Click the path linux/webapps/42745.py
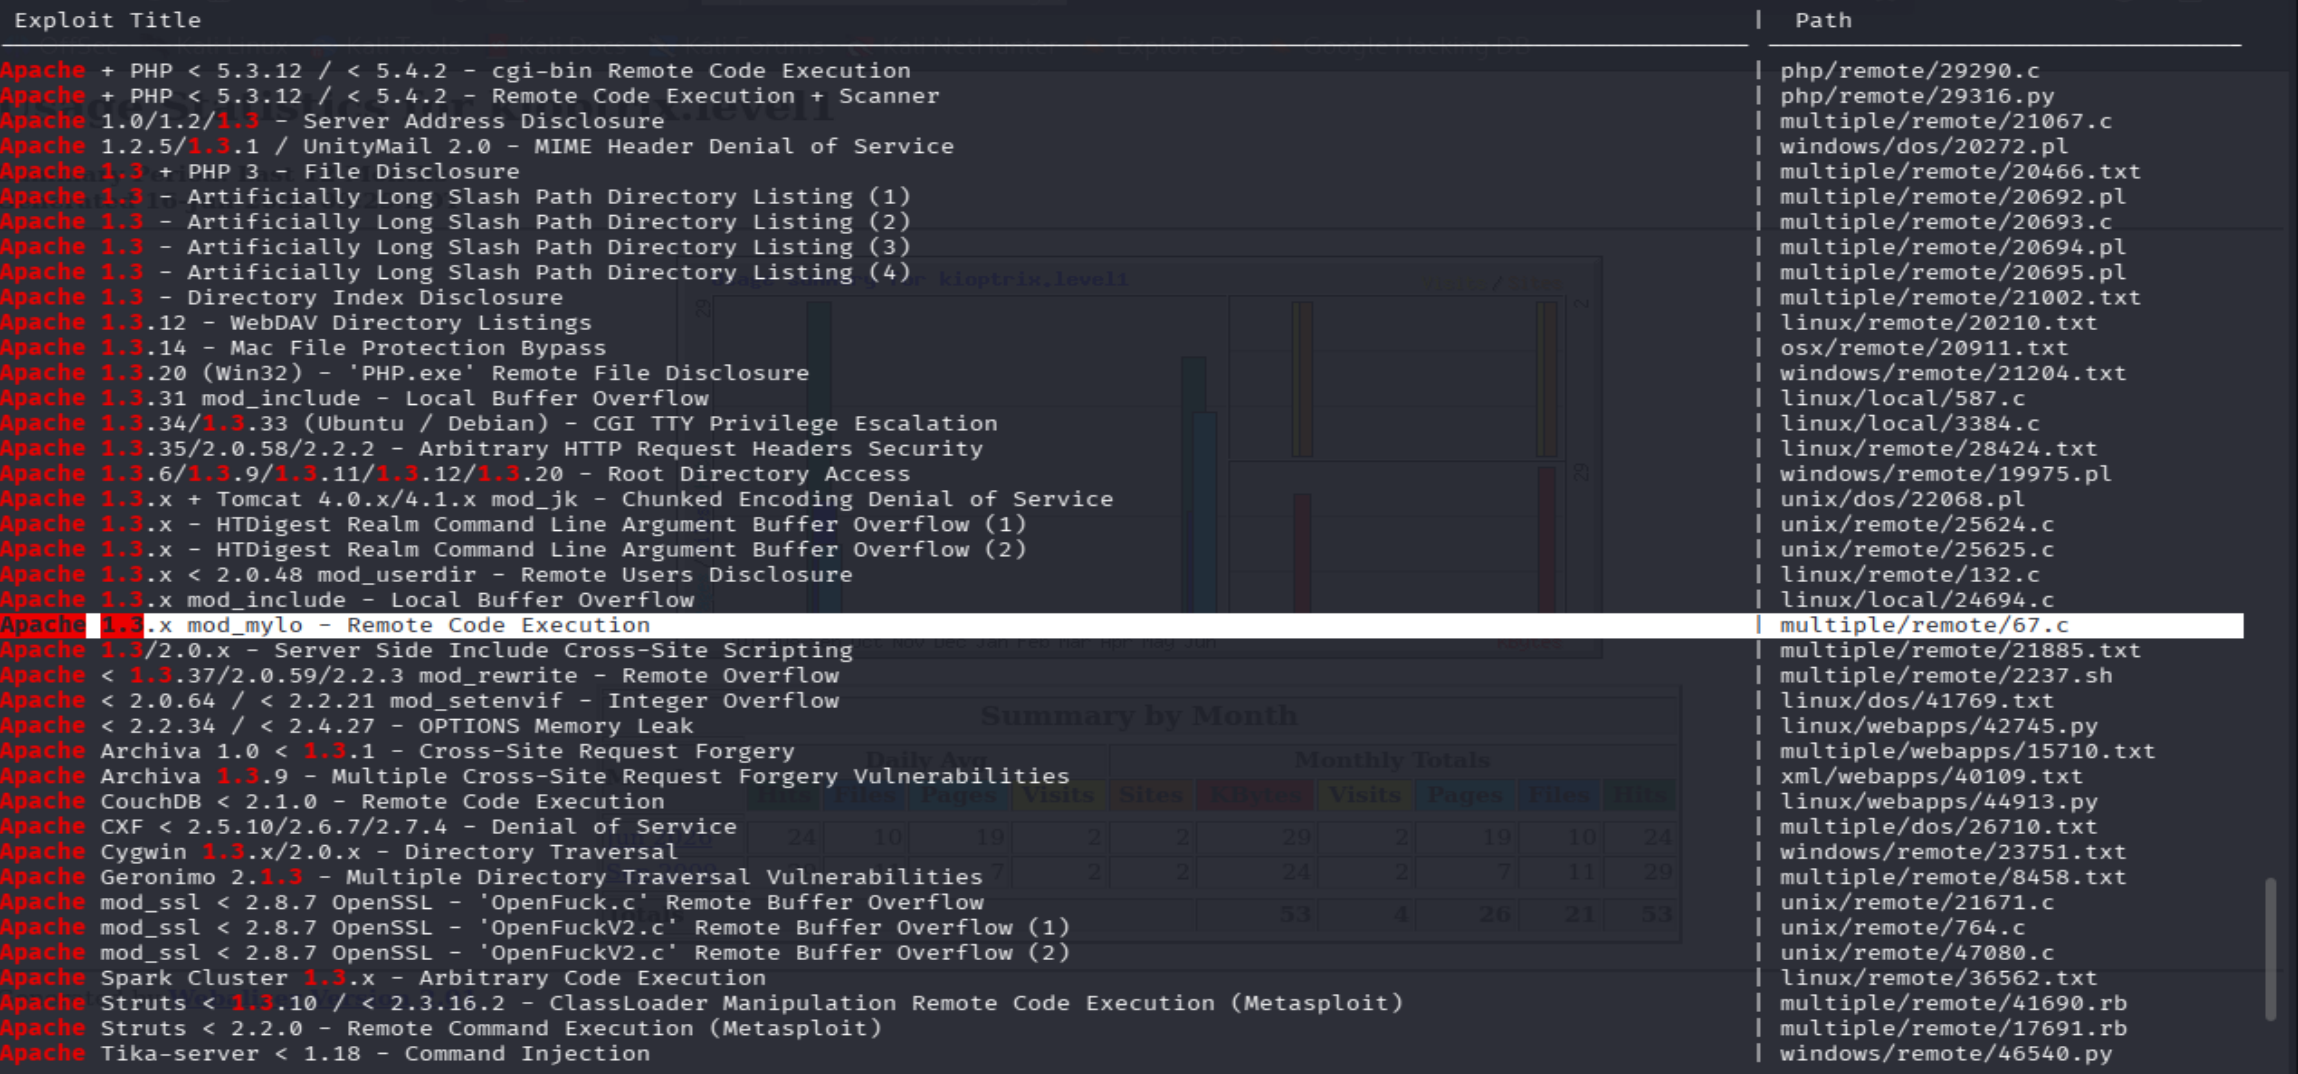The image size is (2298, 1074). [1938, 726]
